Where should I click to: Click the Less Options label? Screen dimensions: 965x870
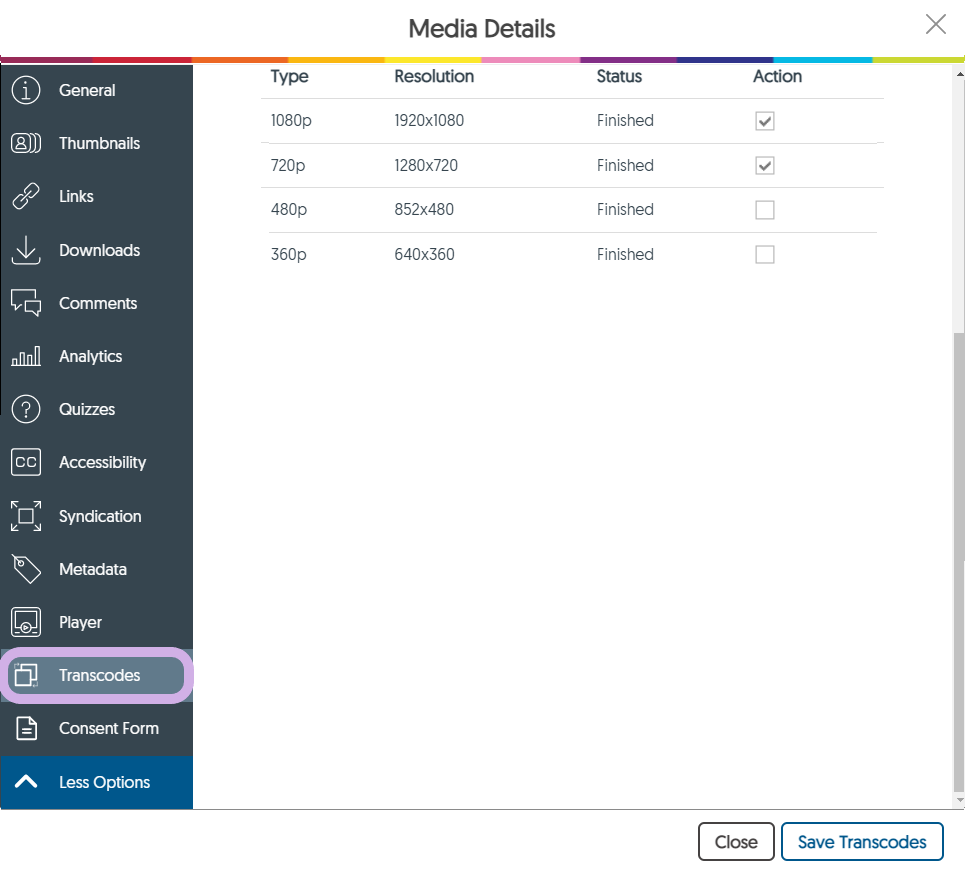point(105,782)
